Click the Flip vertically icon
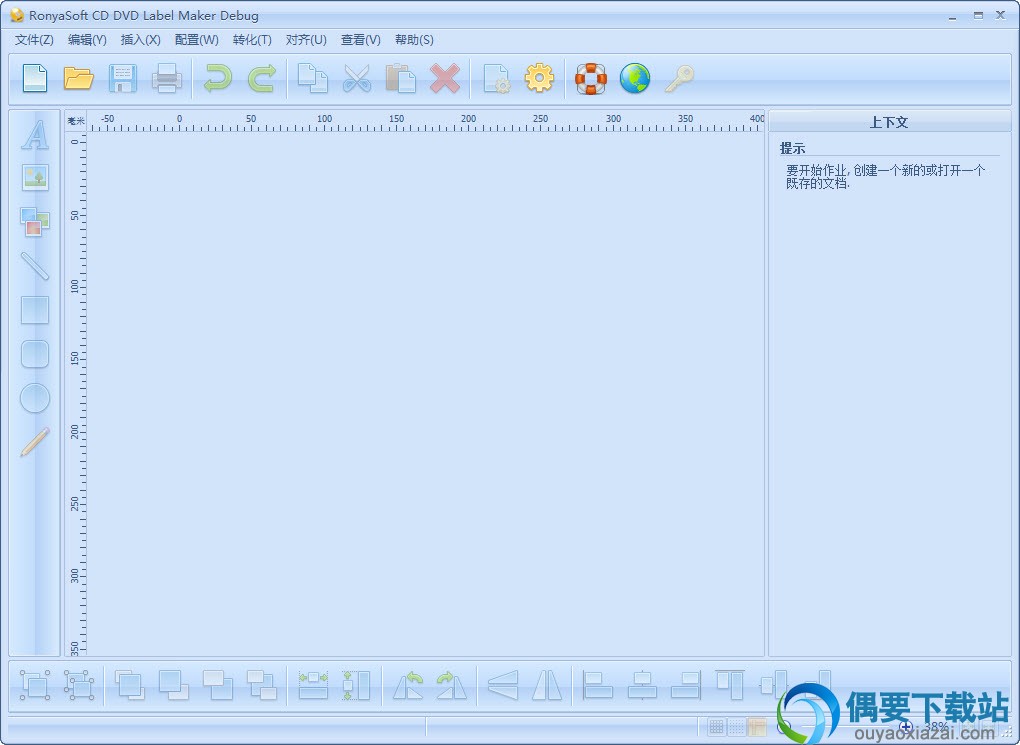This screenshot has height=745, width=1020. pyautogui.click(x=503, y=685)
